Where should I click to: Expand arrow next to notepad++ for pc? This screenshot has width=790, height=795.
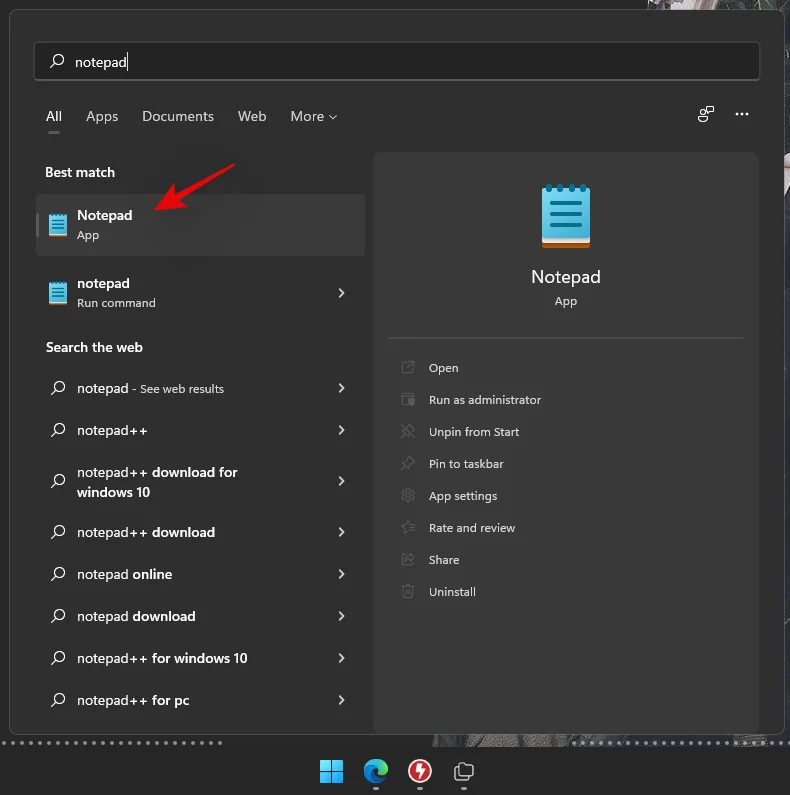341,700
